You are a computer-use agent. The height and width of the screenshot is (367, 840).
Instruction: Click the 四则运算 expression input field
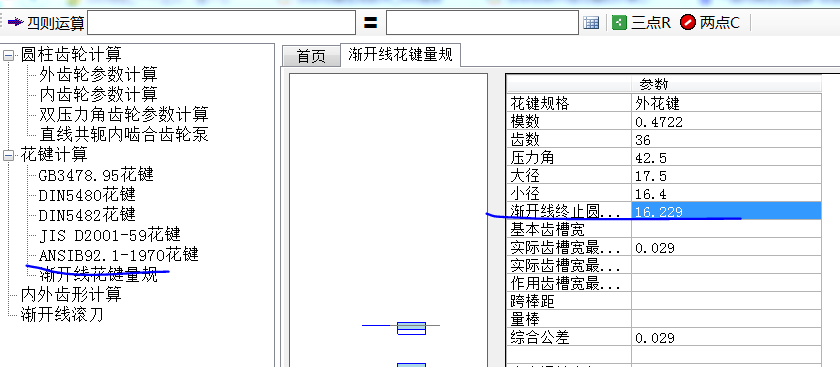tap(221, 23)
